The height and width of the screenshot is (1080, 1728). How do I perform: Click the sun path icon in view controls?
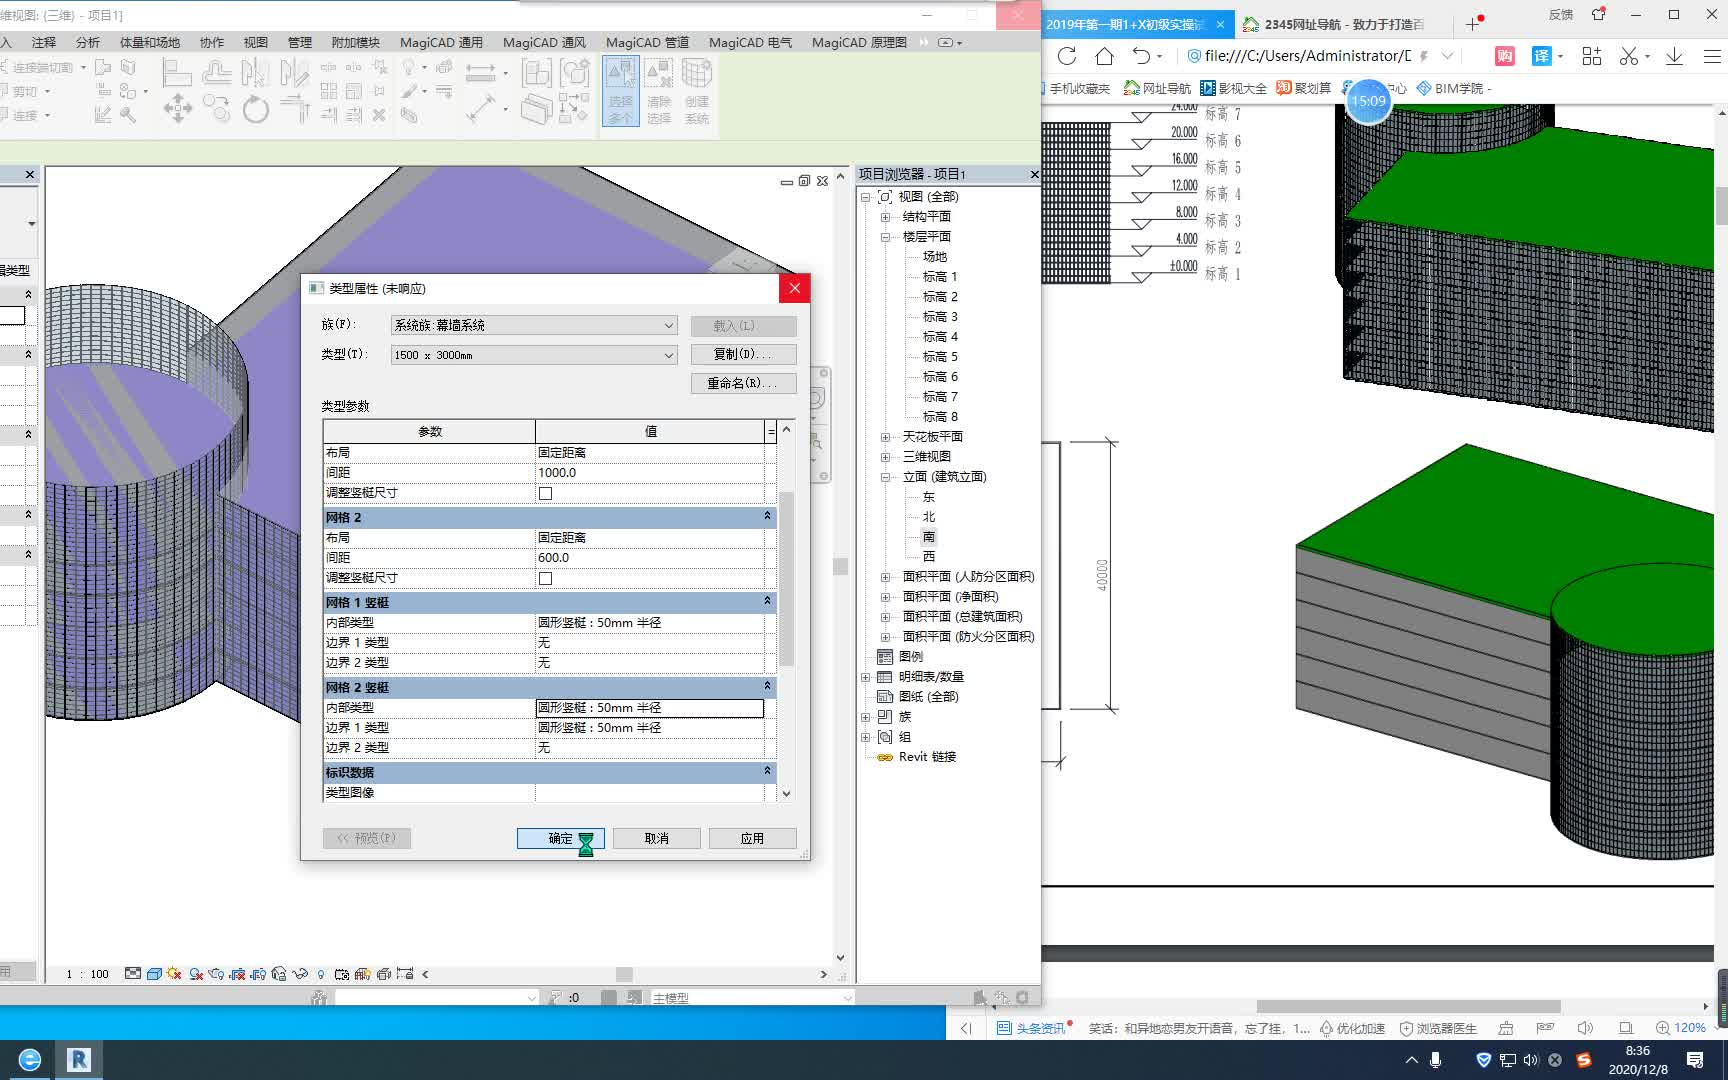173,973
